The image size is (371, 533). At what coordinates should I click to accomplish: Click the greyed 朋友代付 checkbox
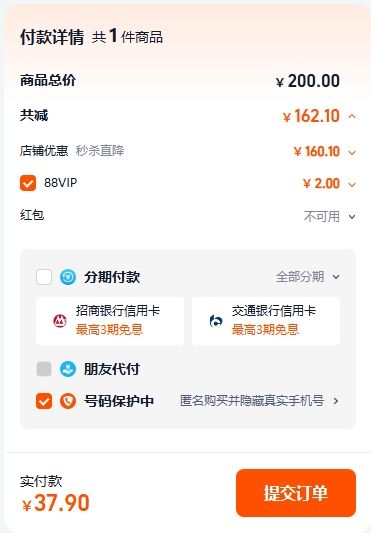click(44, 369)
